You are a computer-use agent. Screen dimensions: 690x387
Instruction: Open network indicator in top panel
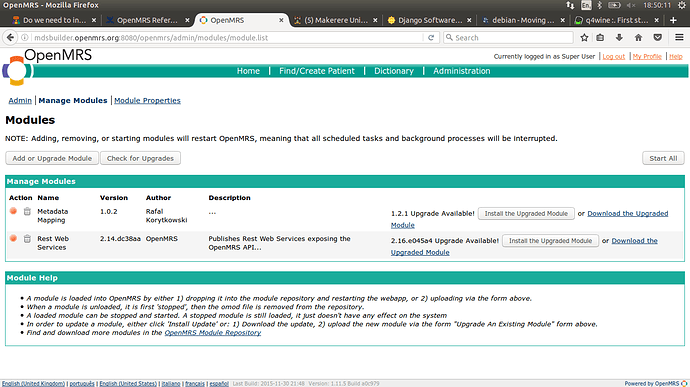point(570,5)
